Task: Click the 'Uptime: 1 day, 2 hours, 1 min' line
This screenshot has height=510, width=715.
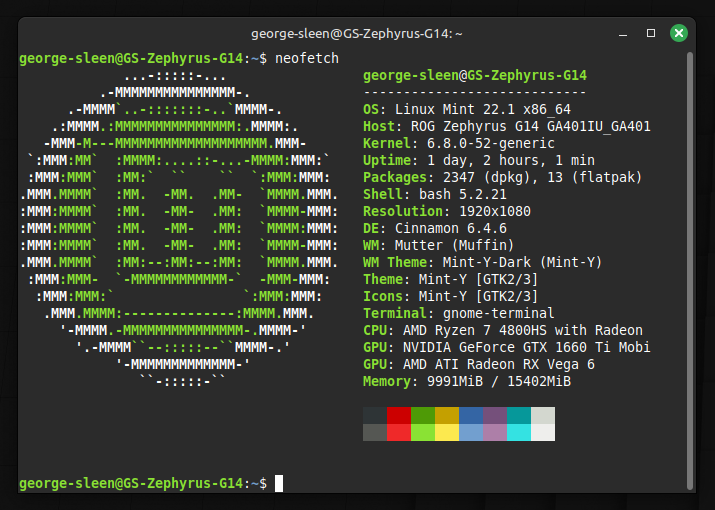Action: coord(479,161)
